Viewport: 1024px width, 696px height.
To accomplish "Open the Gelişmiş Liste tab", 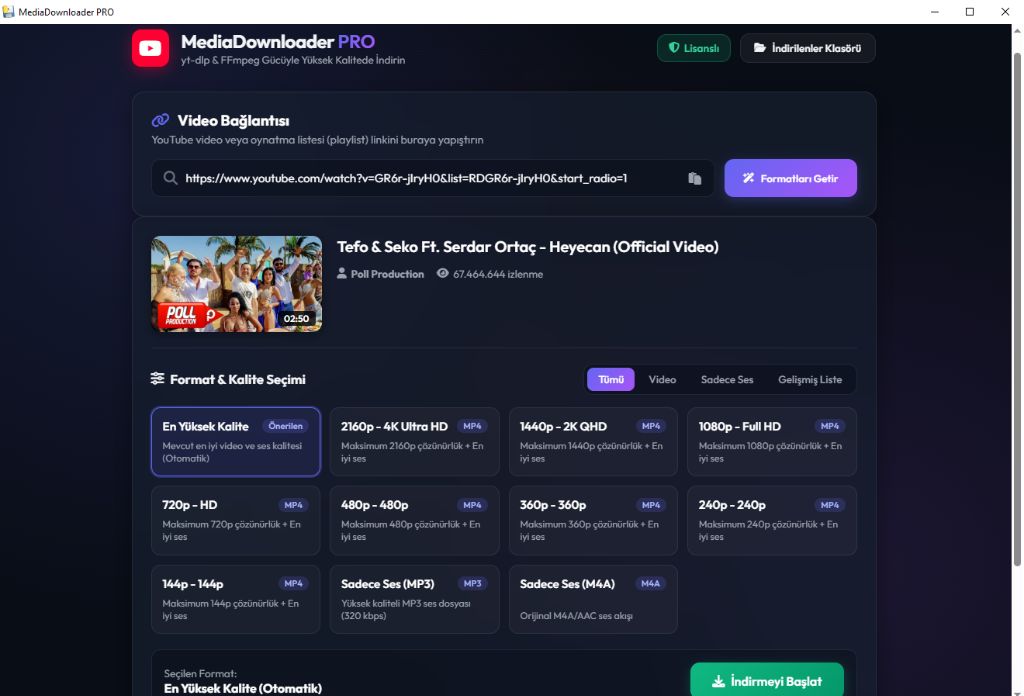I will pyautogui.click(x=810, y=379).
